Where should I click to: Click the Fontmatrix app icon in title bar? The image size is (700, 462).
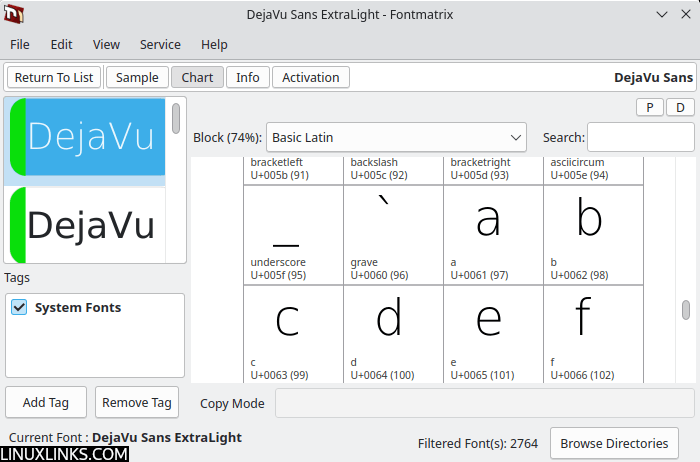coord(14,14)
